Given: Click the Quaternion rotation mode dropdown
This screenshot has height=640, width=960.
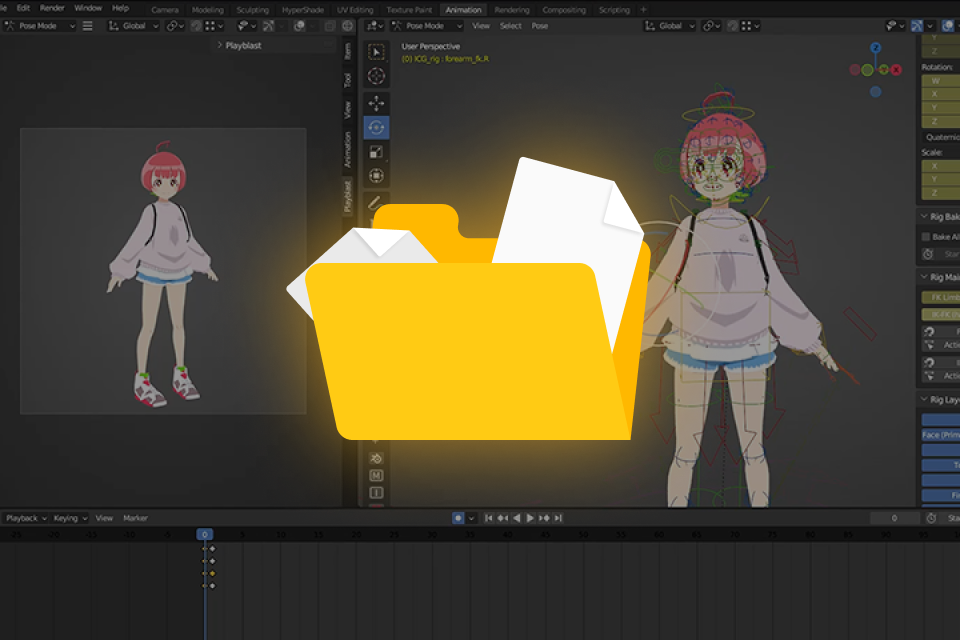Looking at the screenshot, I should (x=941, y=137).
